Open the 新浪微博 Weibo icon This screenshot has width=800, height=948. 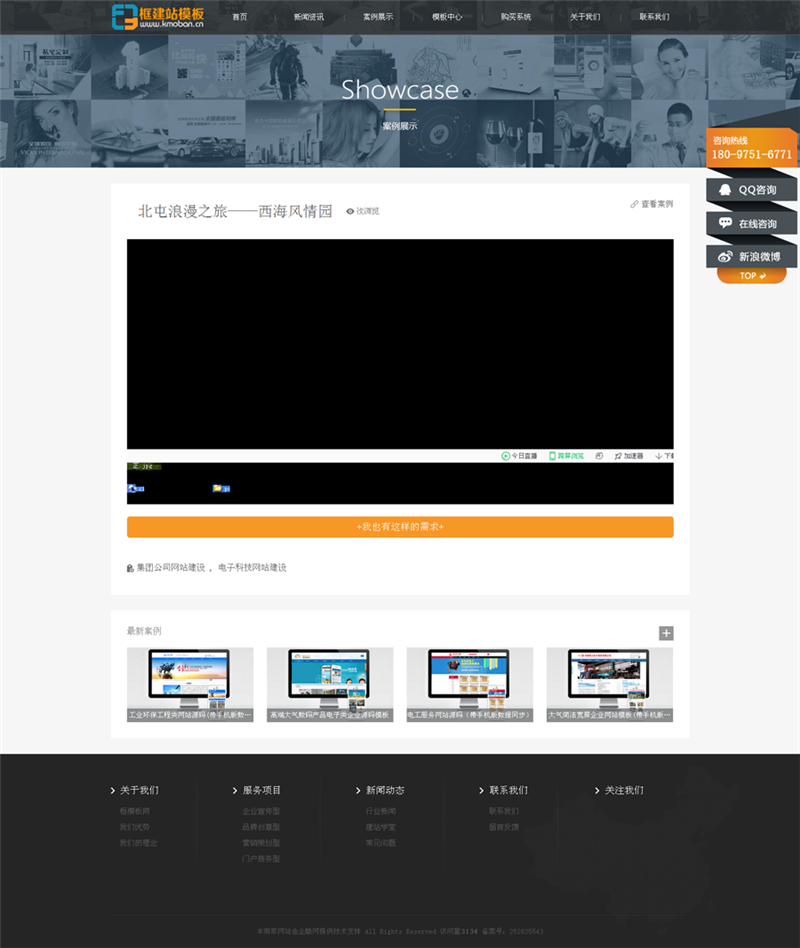(x=726, y=257)
